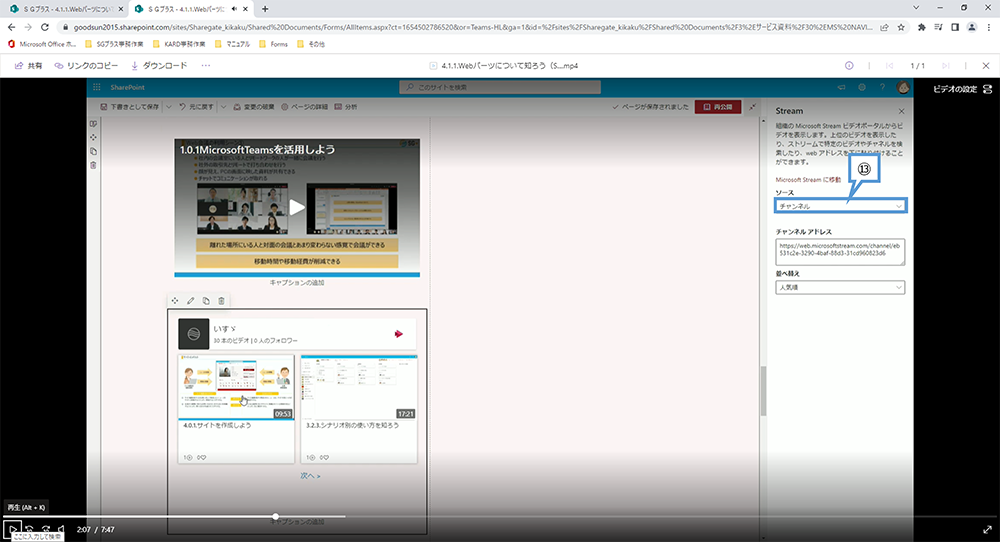Skip backward using the rewind icon
Image resolution: width=1000 pixels, height=542 pixels.
(29, 529)
